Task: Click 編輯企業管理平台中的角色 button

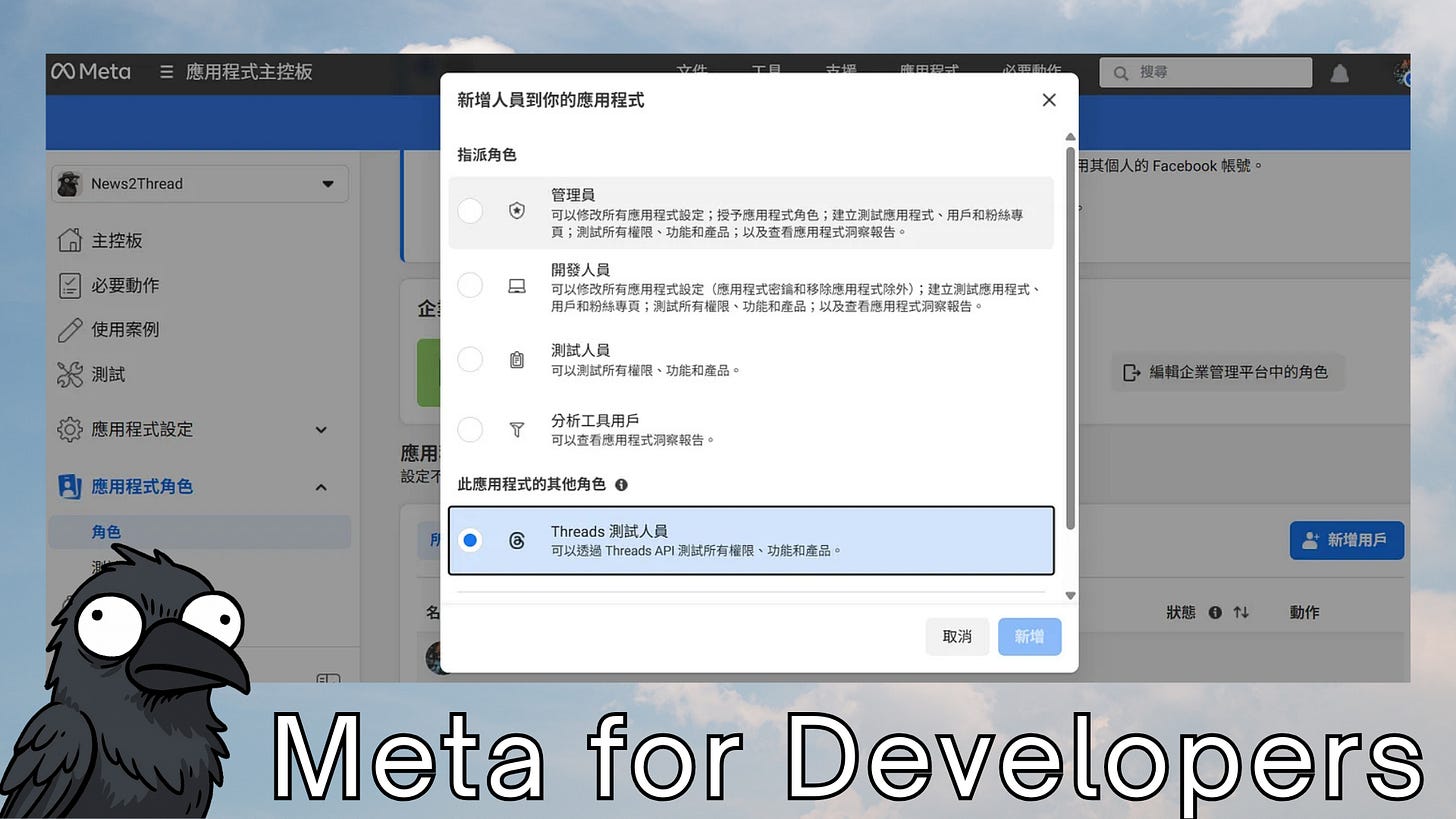Action: 1228,372
